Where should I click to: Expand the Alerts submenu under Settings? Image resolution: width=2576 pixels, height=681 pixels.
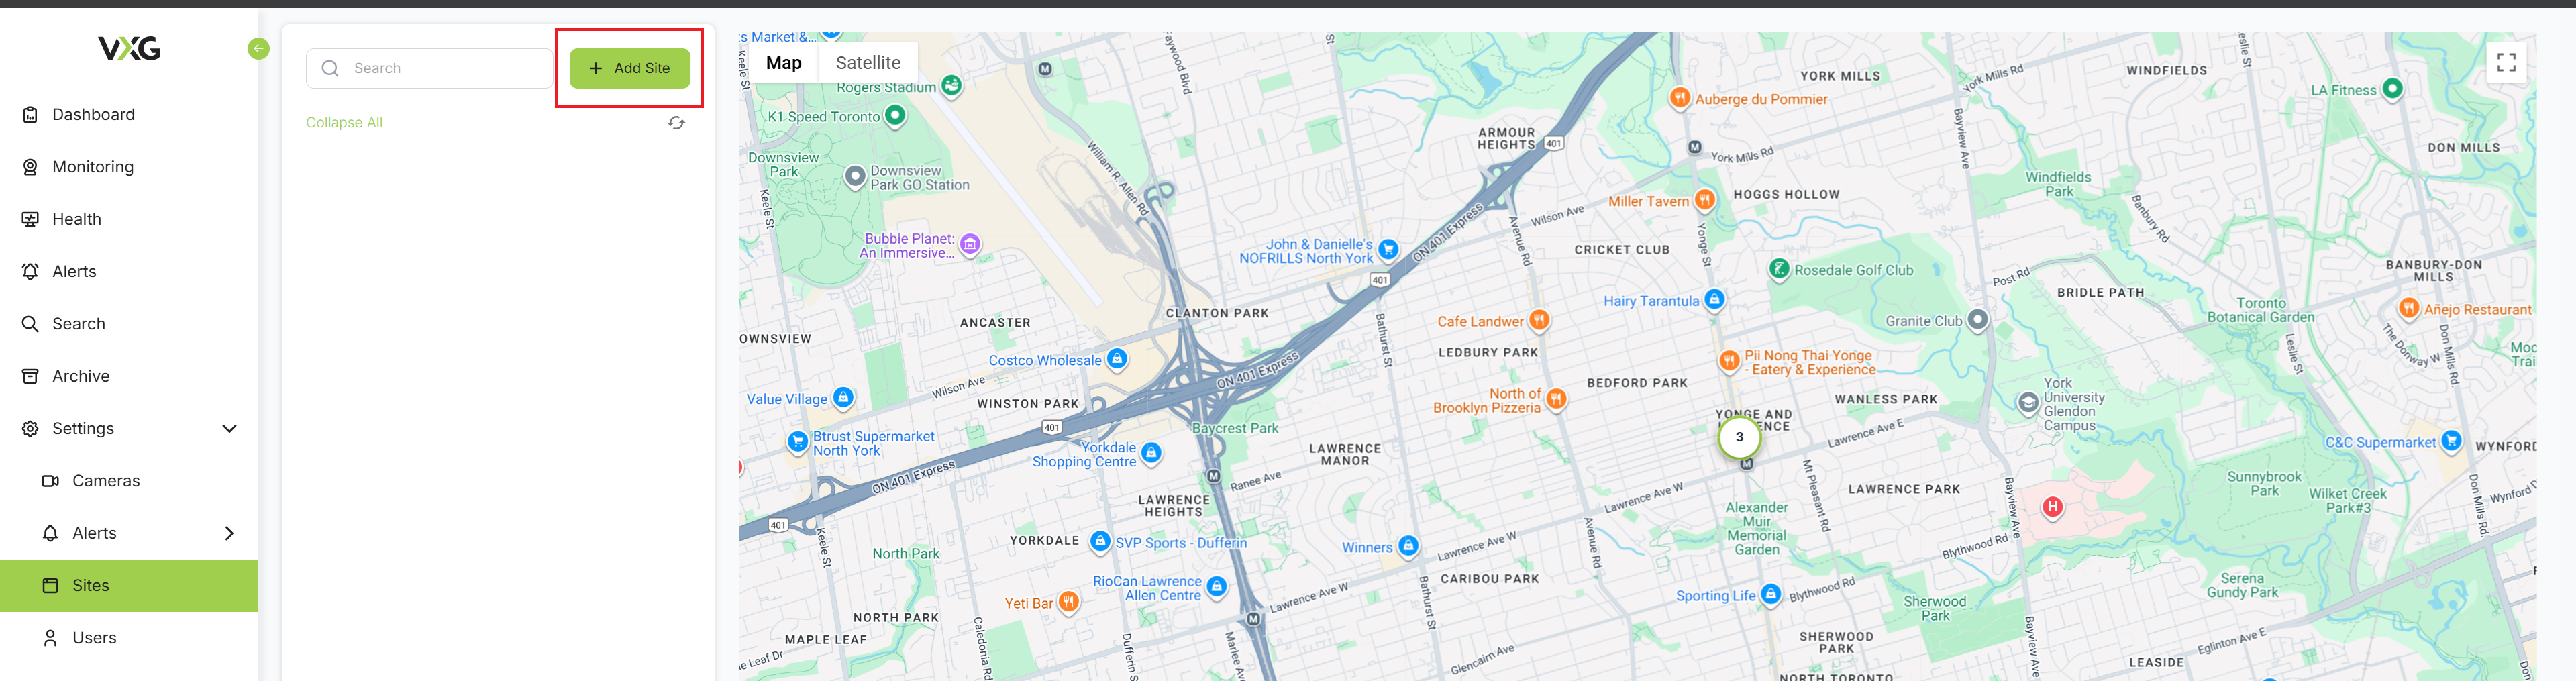pyautogui.click(x=229, y=533)
